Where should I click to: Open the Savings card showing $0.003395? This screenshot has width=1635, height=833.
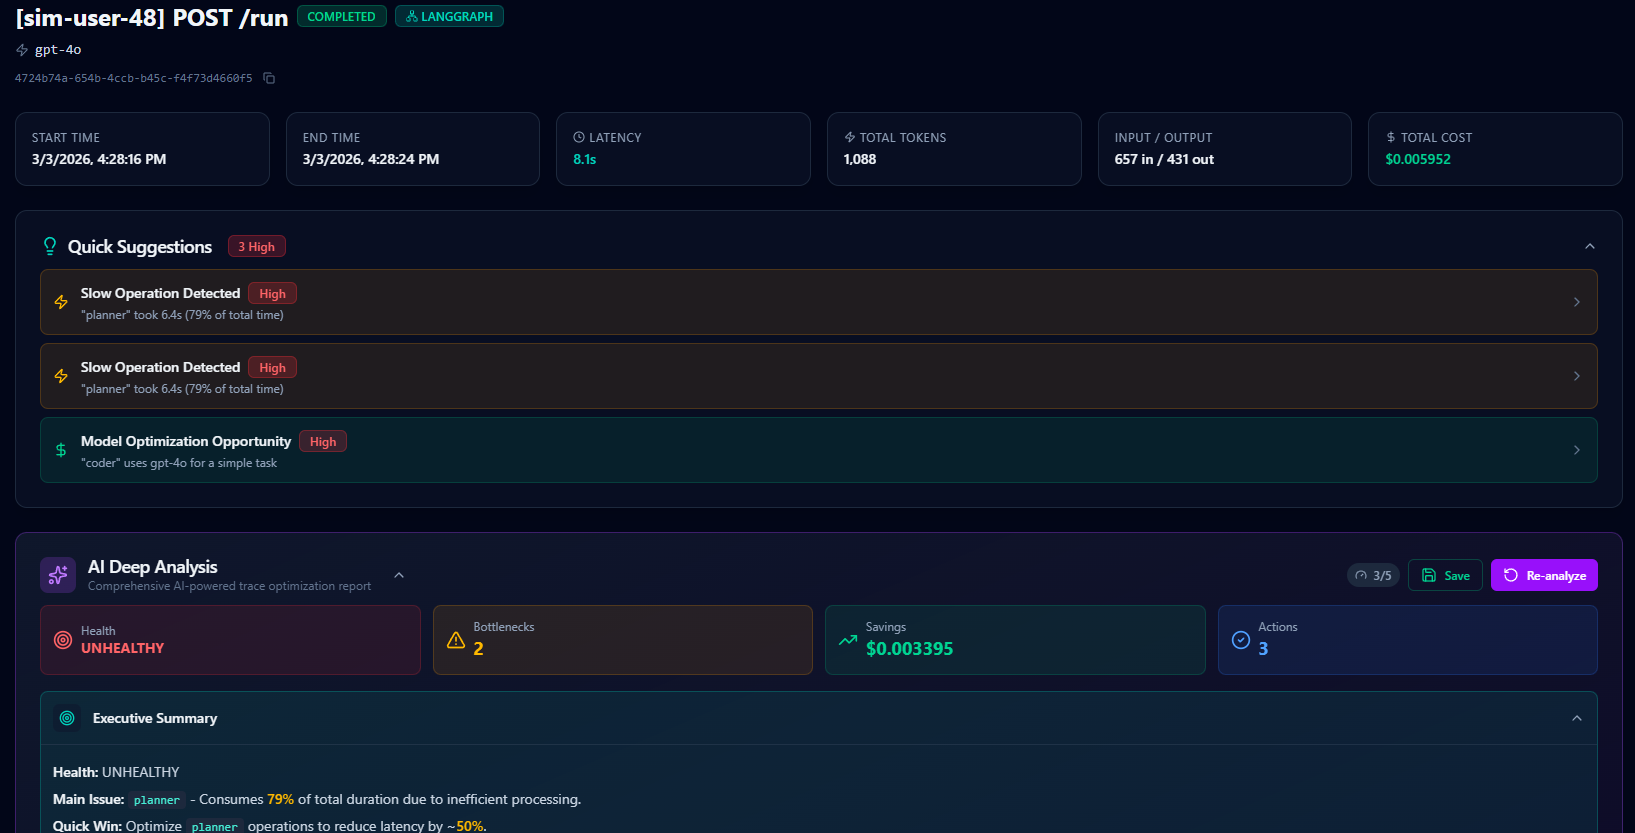(x=1015, y=640)
